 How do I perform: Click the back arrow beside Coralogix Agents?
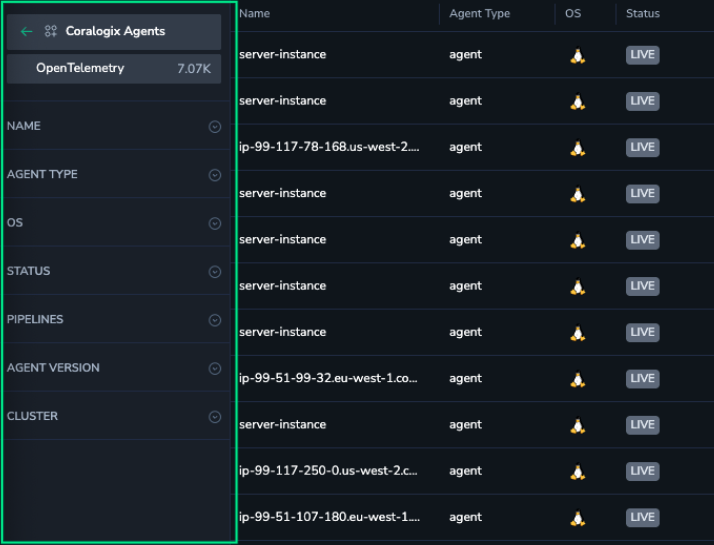click(x=26, y=32)
